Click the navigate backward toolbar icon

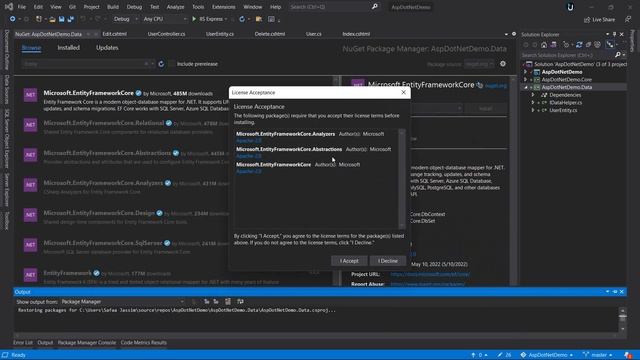pyautogui.click(x=13, y=19)
